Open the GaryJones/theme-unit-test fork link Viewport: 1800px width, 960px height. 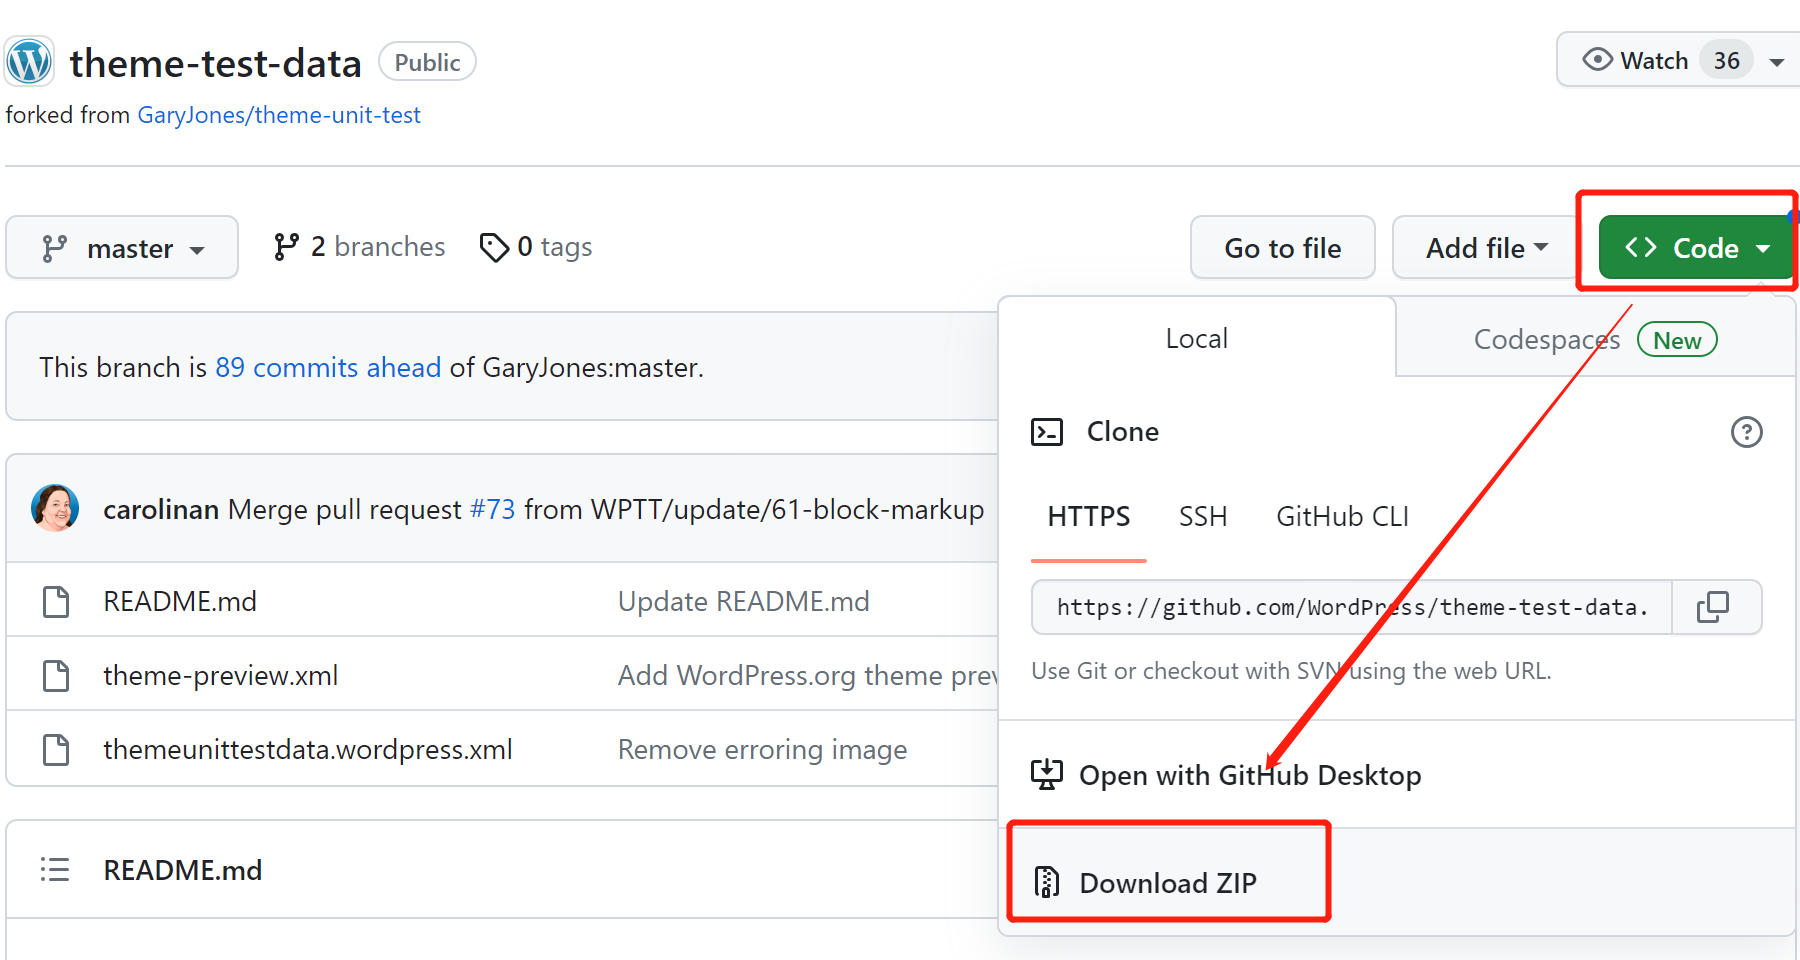[279, 115]
